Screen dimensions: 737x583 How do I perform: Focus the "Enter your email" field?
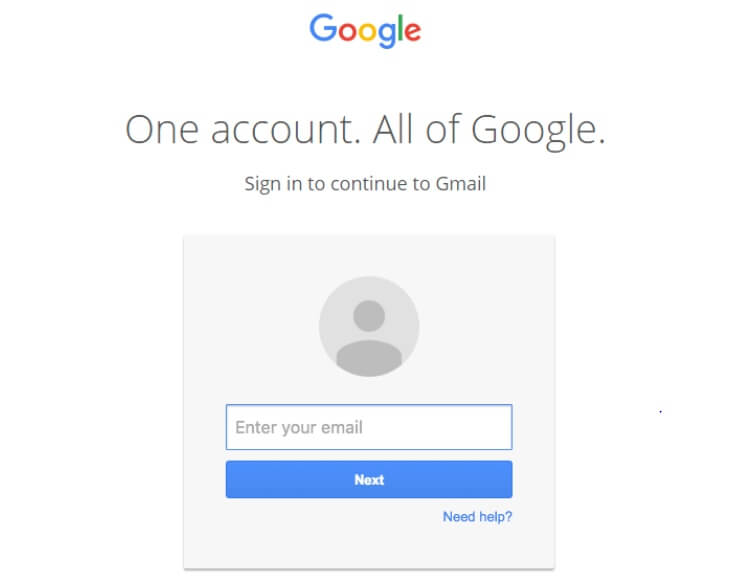(368, 427)
